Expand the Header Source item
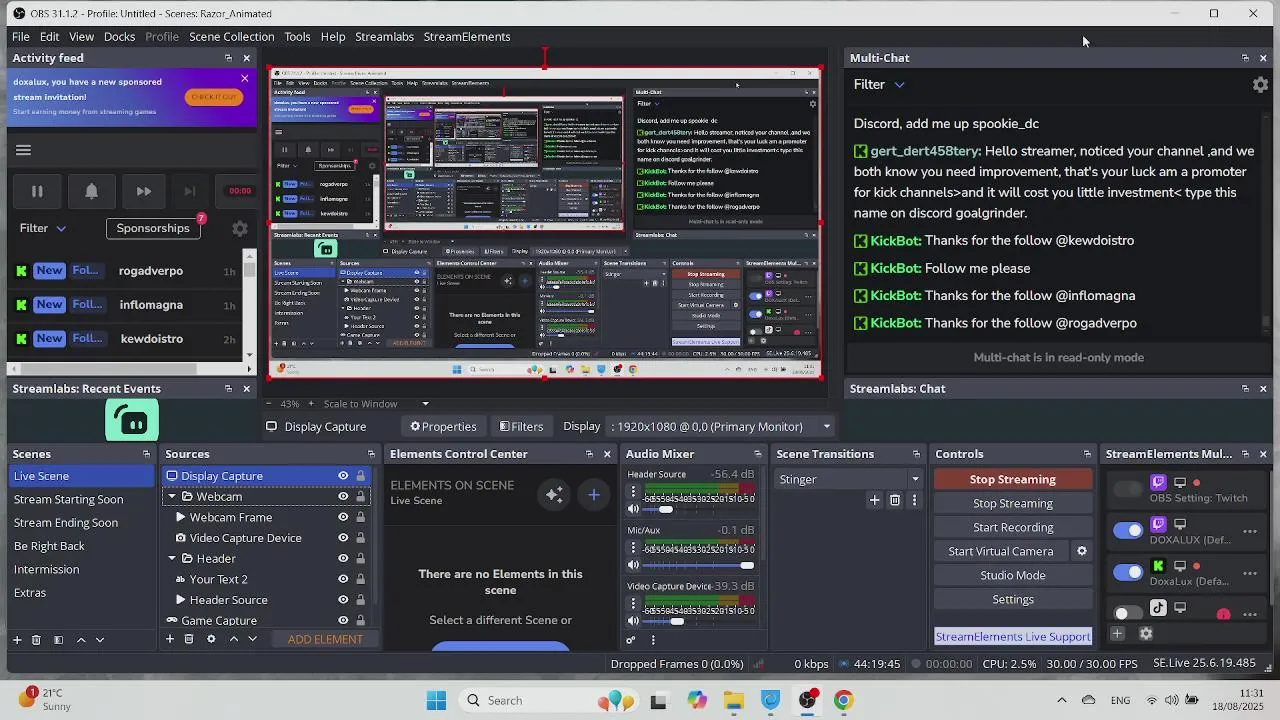1280x720 pixels. pyautogui.click(x=181, y=600)
